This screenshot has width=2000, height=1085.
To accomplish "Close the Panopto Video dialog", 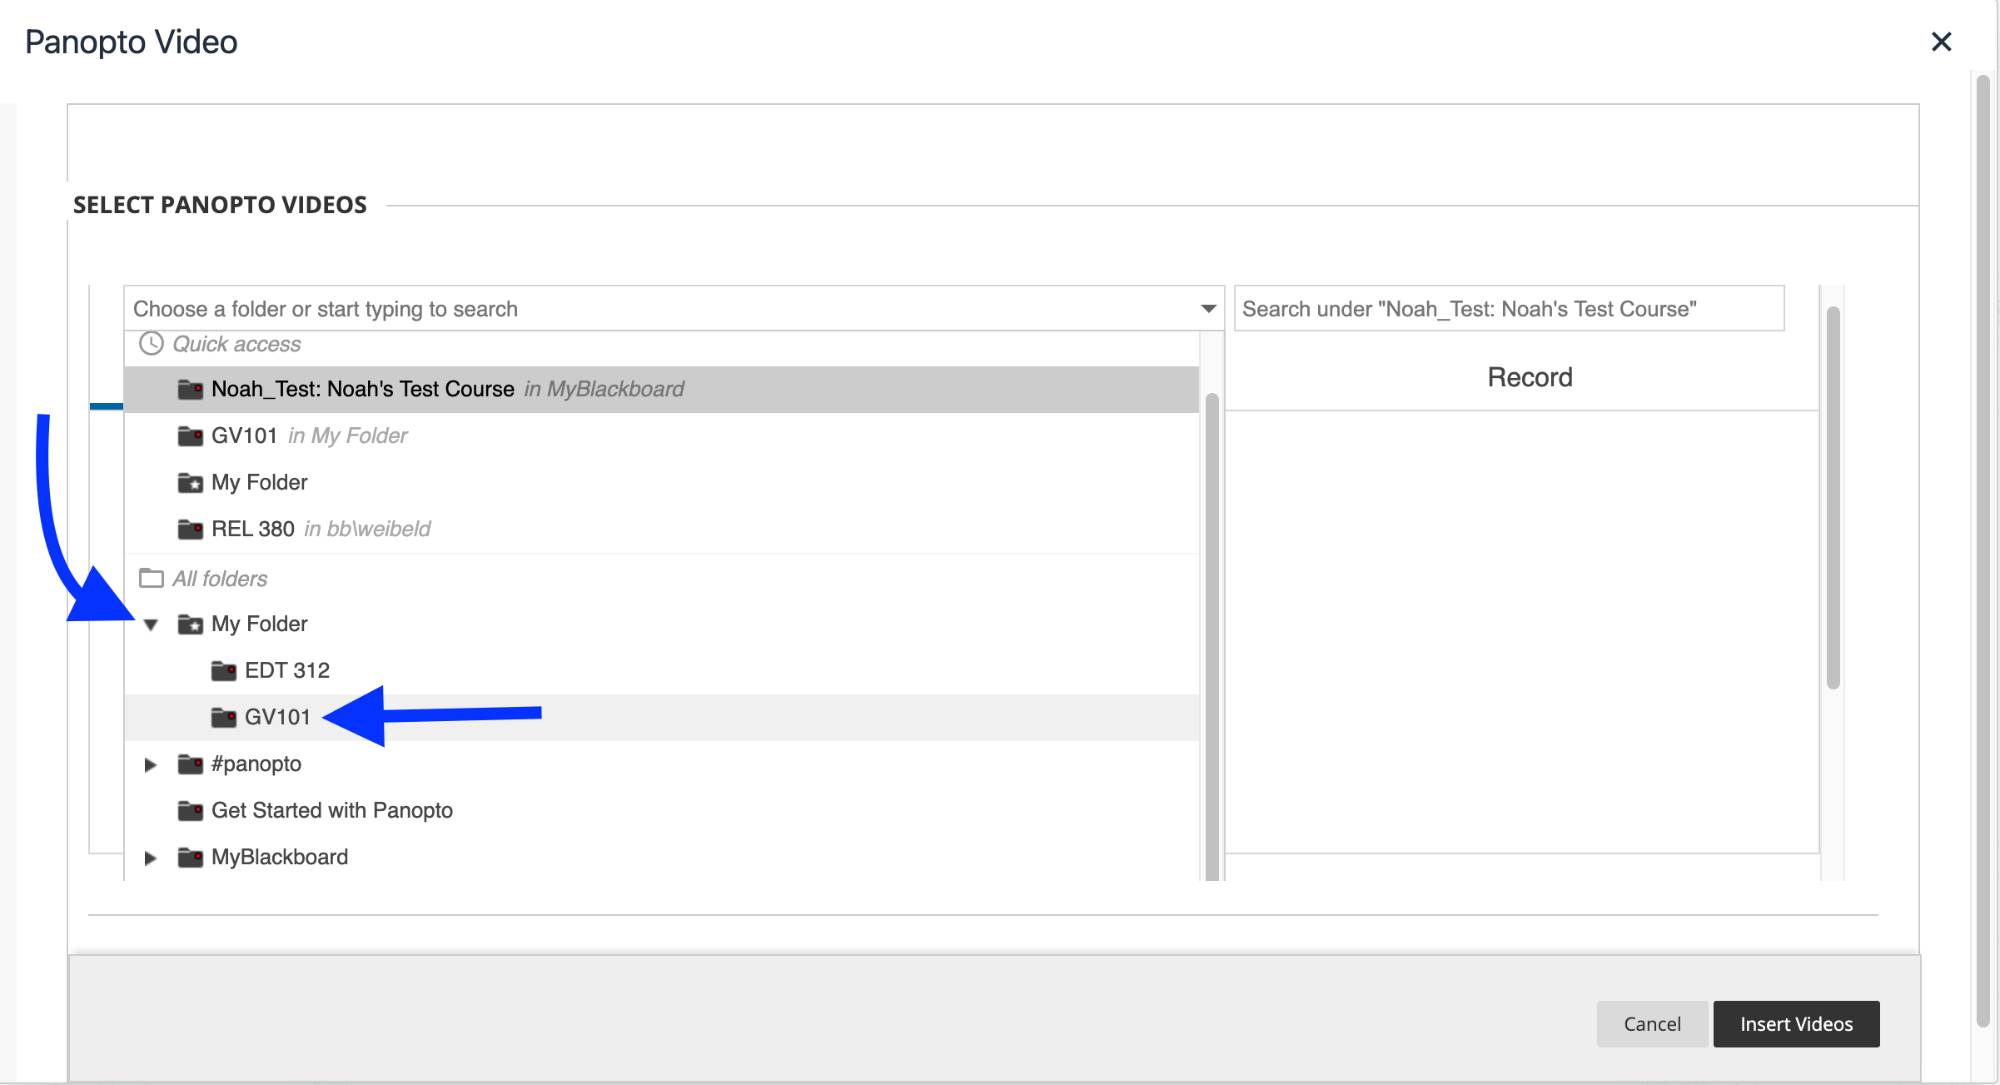I will 1941,42.
